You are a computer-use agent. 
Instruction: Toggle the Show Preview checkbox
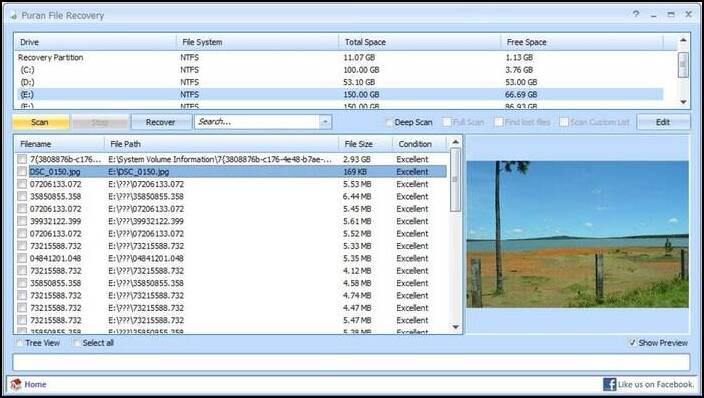(633, 343)
